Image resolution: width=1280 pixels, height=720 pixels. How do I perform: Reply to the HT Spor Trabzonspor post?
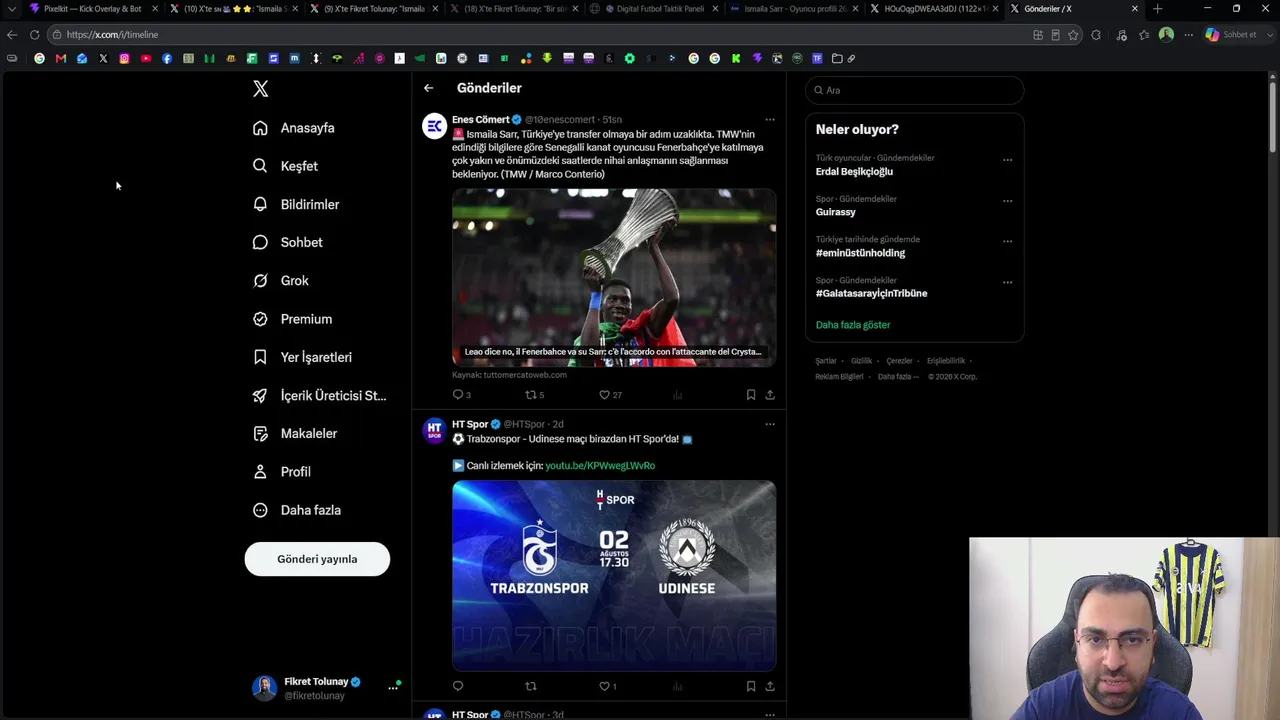(458, 686)
